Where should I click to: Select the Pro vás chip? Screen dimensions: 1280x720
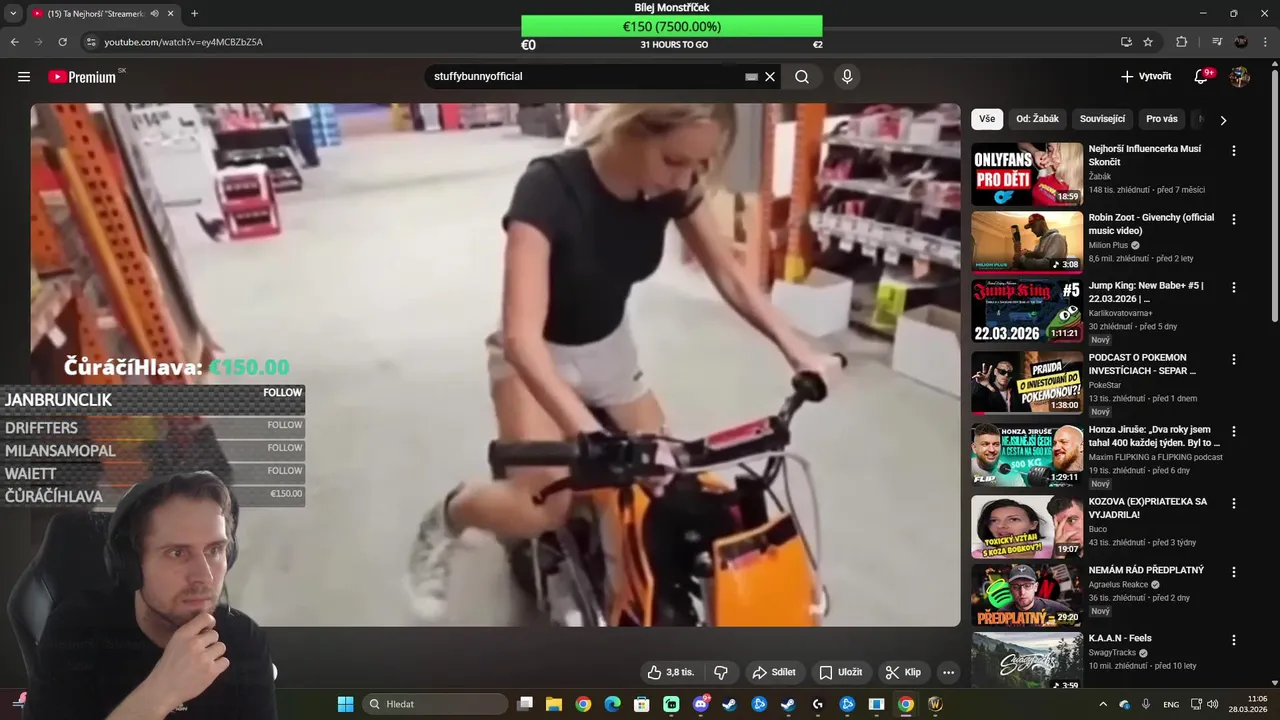coord(1162,119)
